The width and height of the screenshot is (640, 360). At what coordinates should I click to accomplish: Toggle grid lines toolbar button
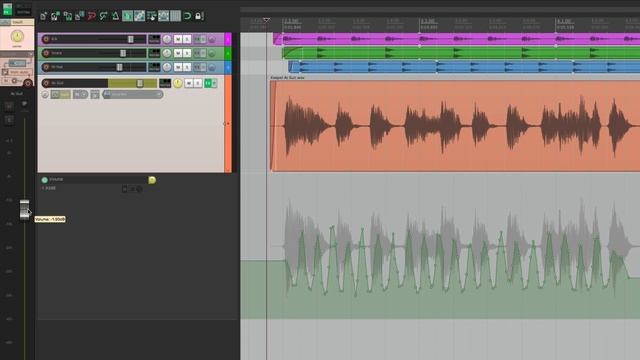click(176, 16)
